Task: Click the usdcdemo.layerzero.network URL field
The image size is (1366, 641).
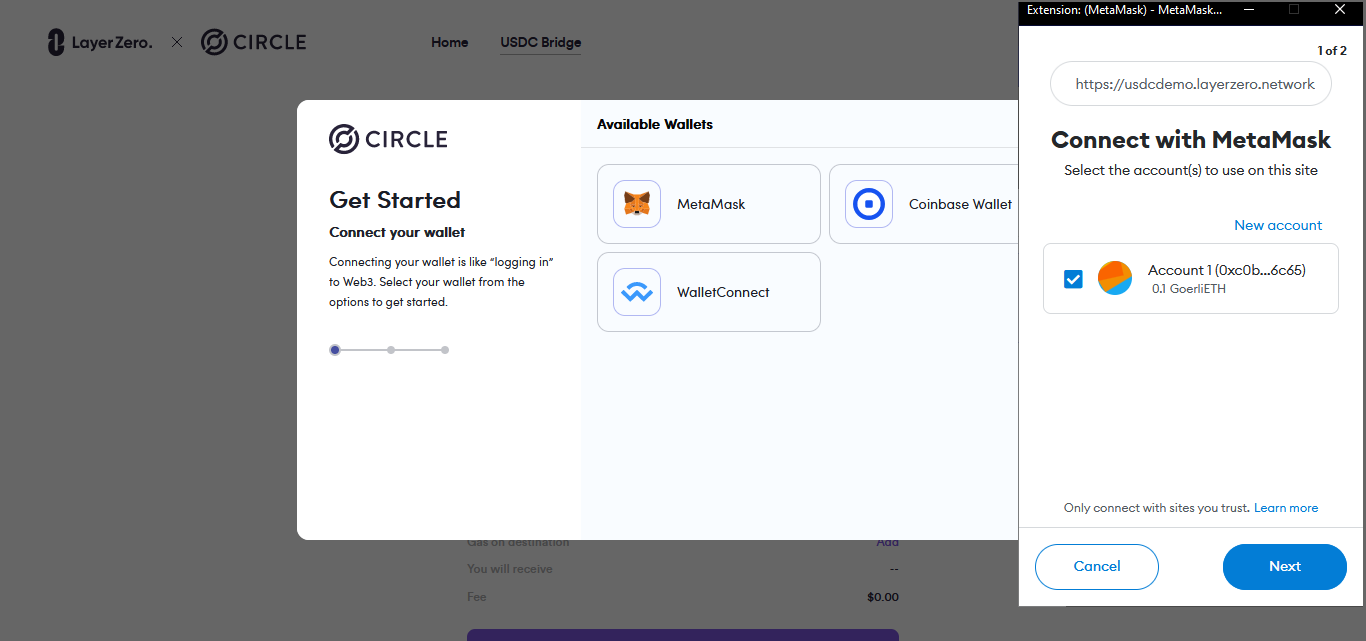Action: (1190, 85)
